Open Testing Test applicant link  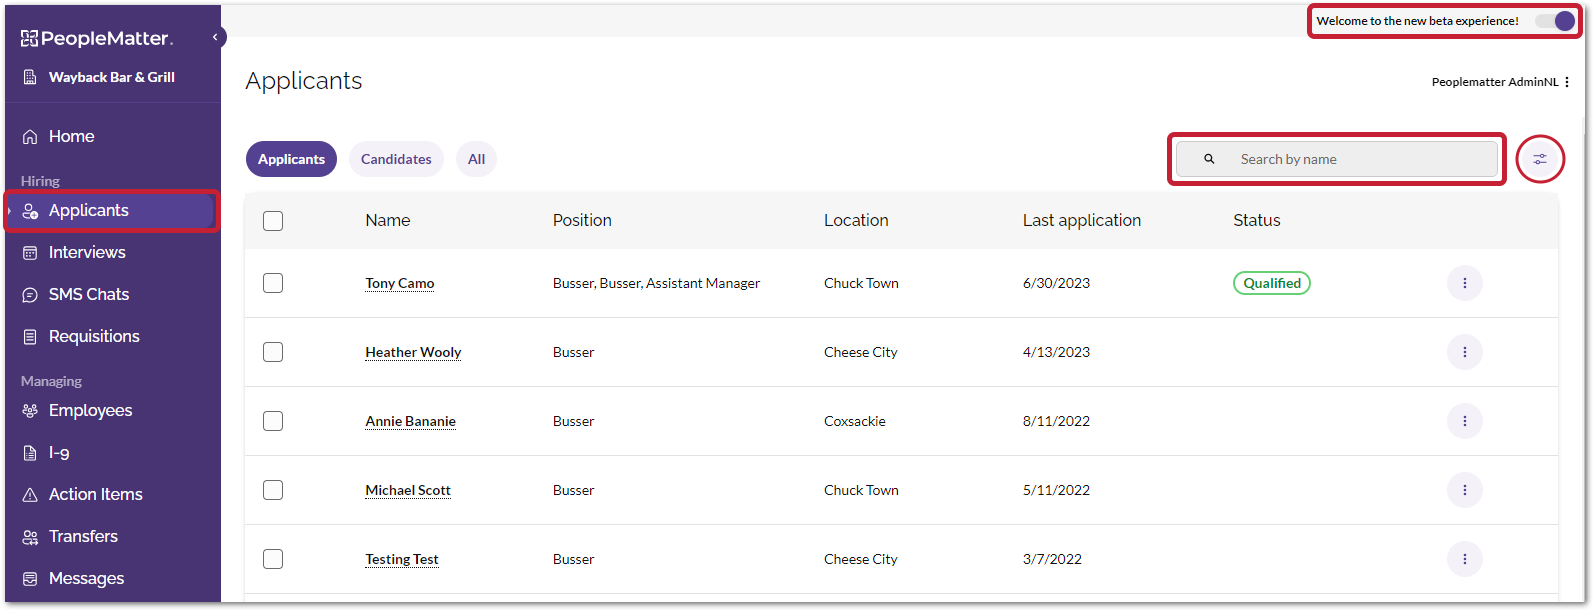[x=402, y=559]
